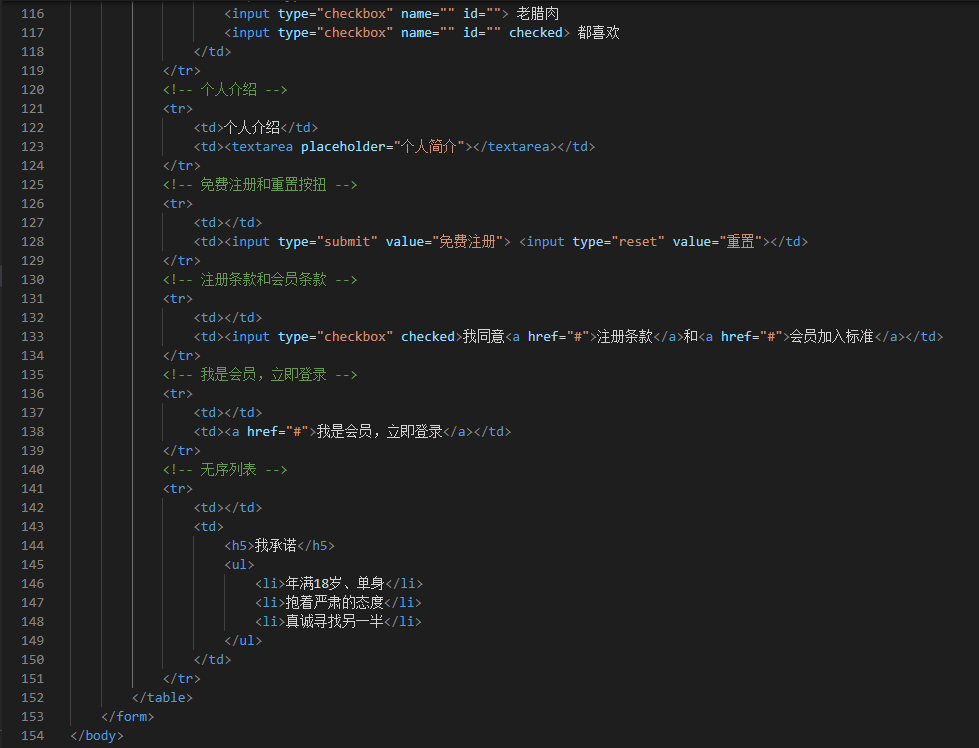Click line number 125 in the gutter
This screenshot has height=748, width=979.
pyautogui.click(x=32, y=185)
